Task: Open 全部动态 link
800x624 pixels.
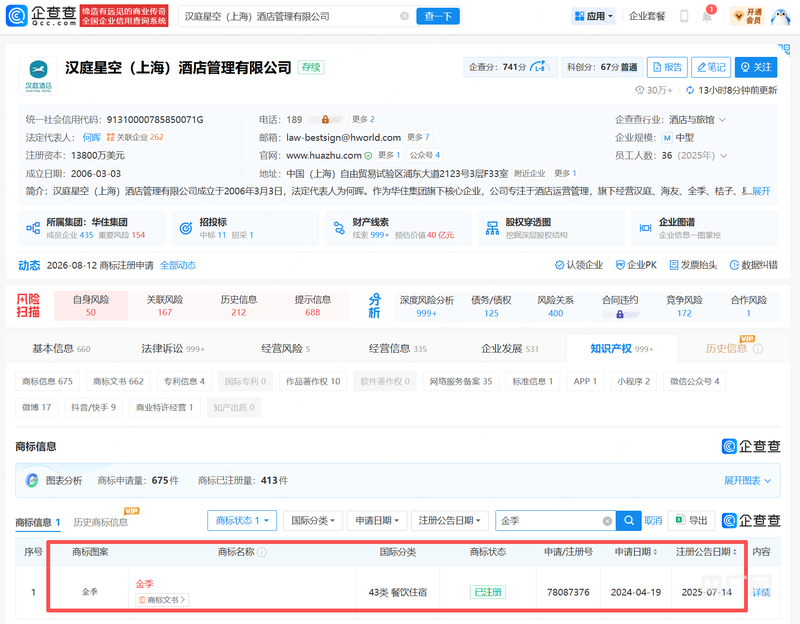Action: pyautogui.click(x=178, y=265)
